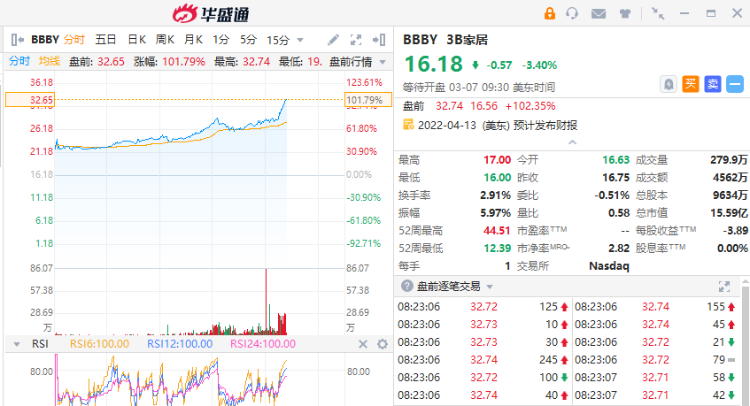The width and height of the screenshot is (750, 406).
Task: Click the orange lock icon
Action: pos(549,13)
